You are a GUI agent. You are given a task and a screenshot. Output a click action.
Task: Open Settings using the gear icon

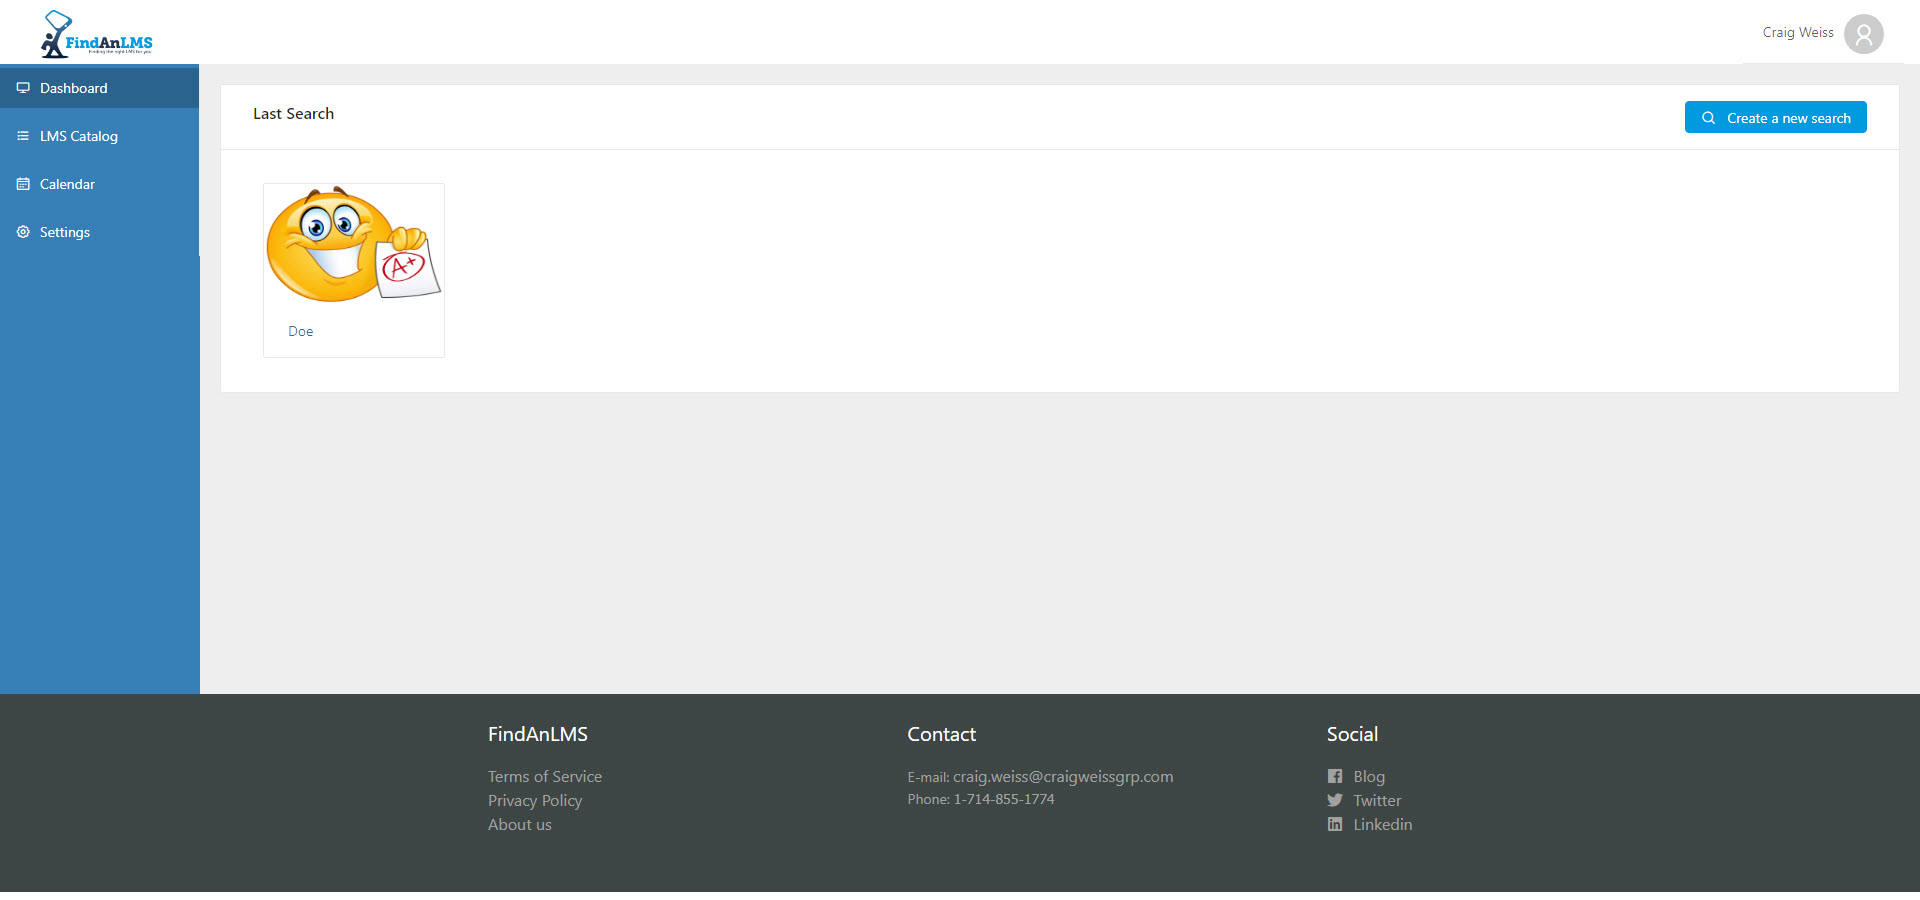tap(23, 232)
